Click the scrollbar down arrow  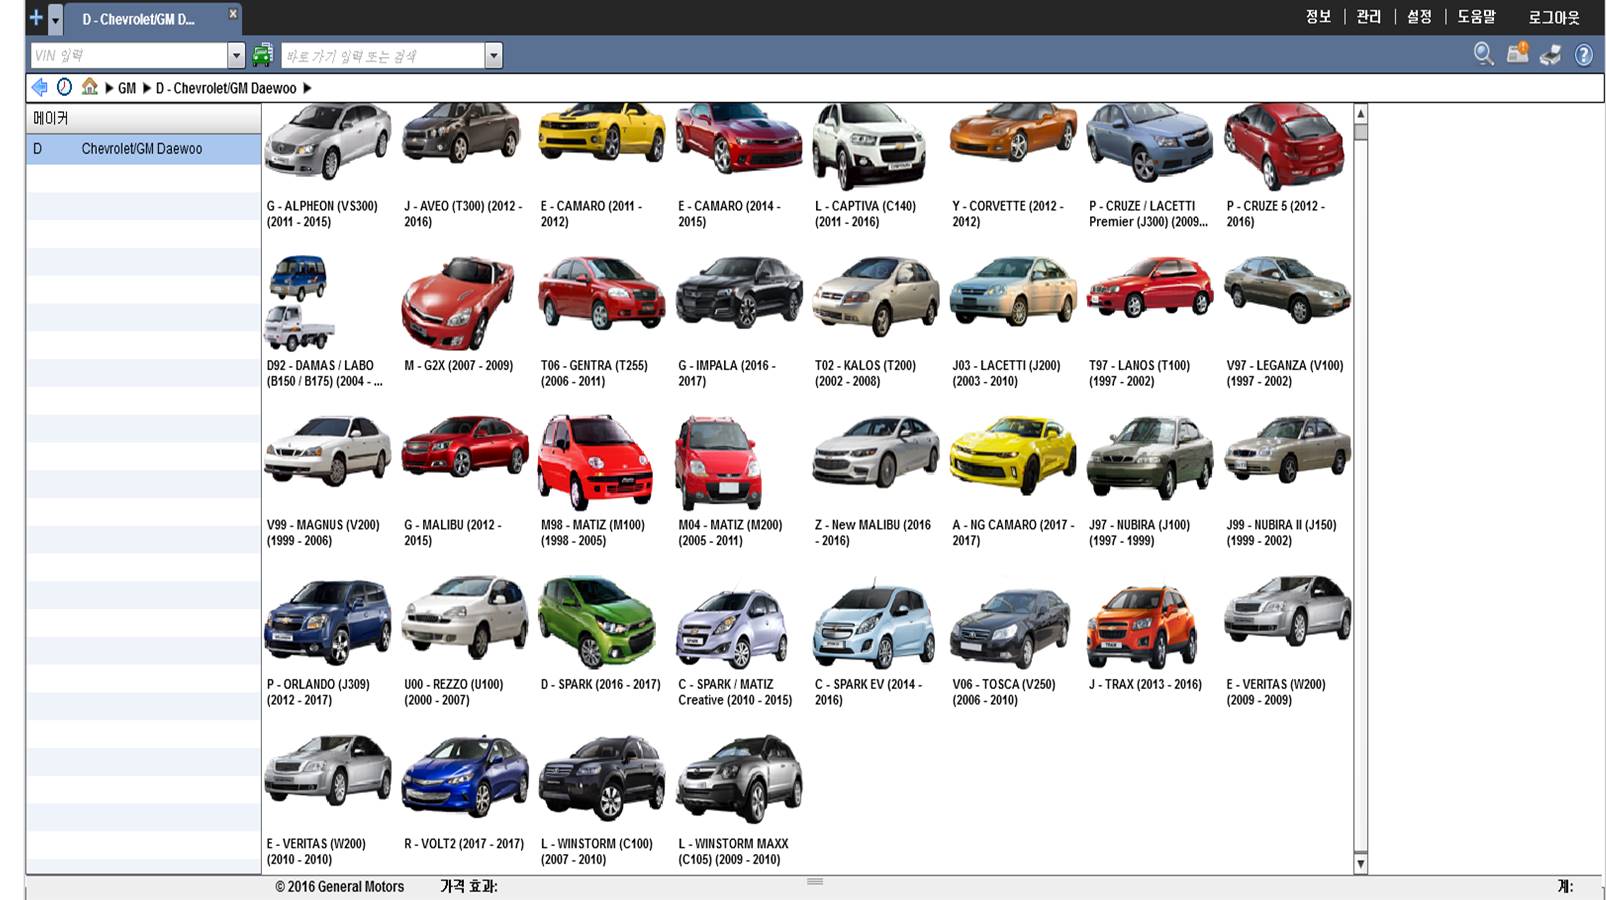point(1360,863)
